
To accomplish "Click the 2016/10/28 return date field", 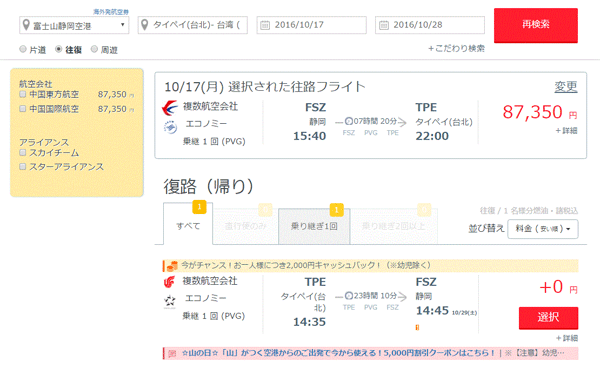I will 430,25.
